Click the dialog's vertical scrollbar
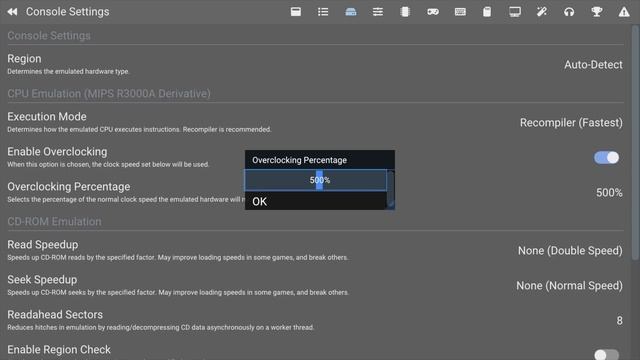 391,190
